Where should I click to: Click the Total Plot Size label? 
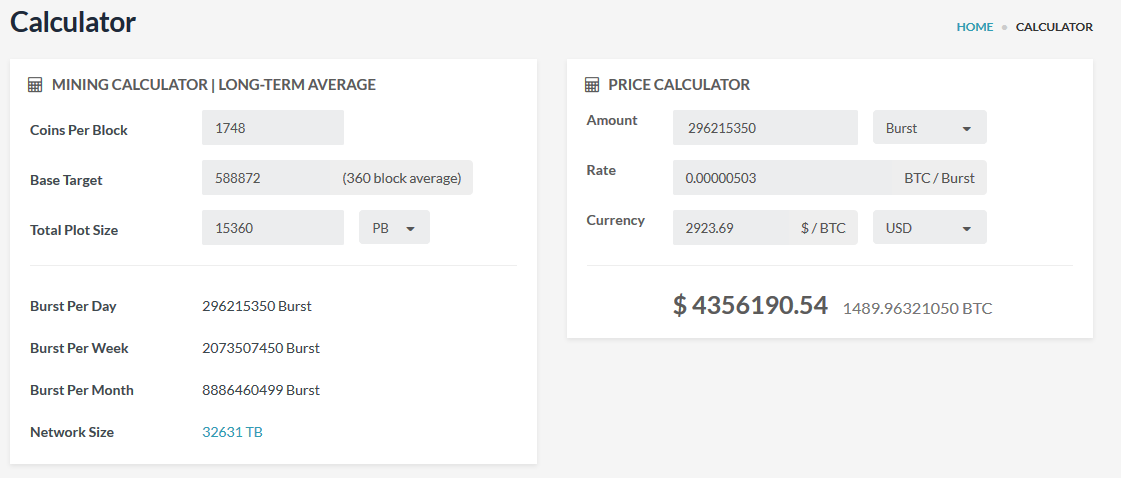74,230
